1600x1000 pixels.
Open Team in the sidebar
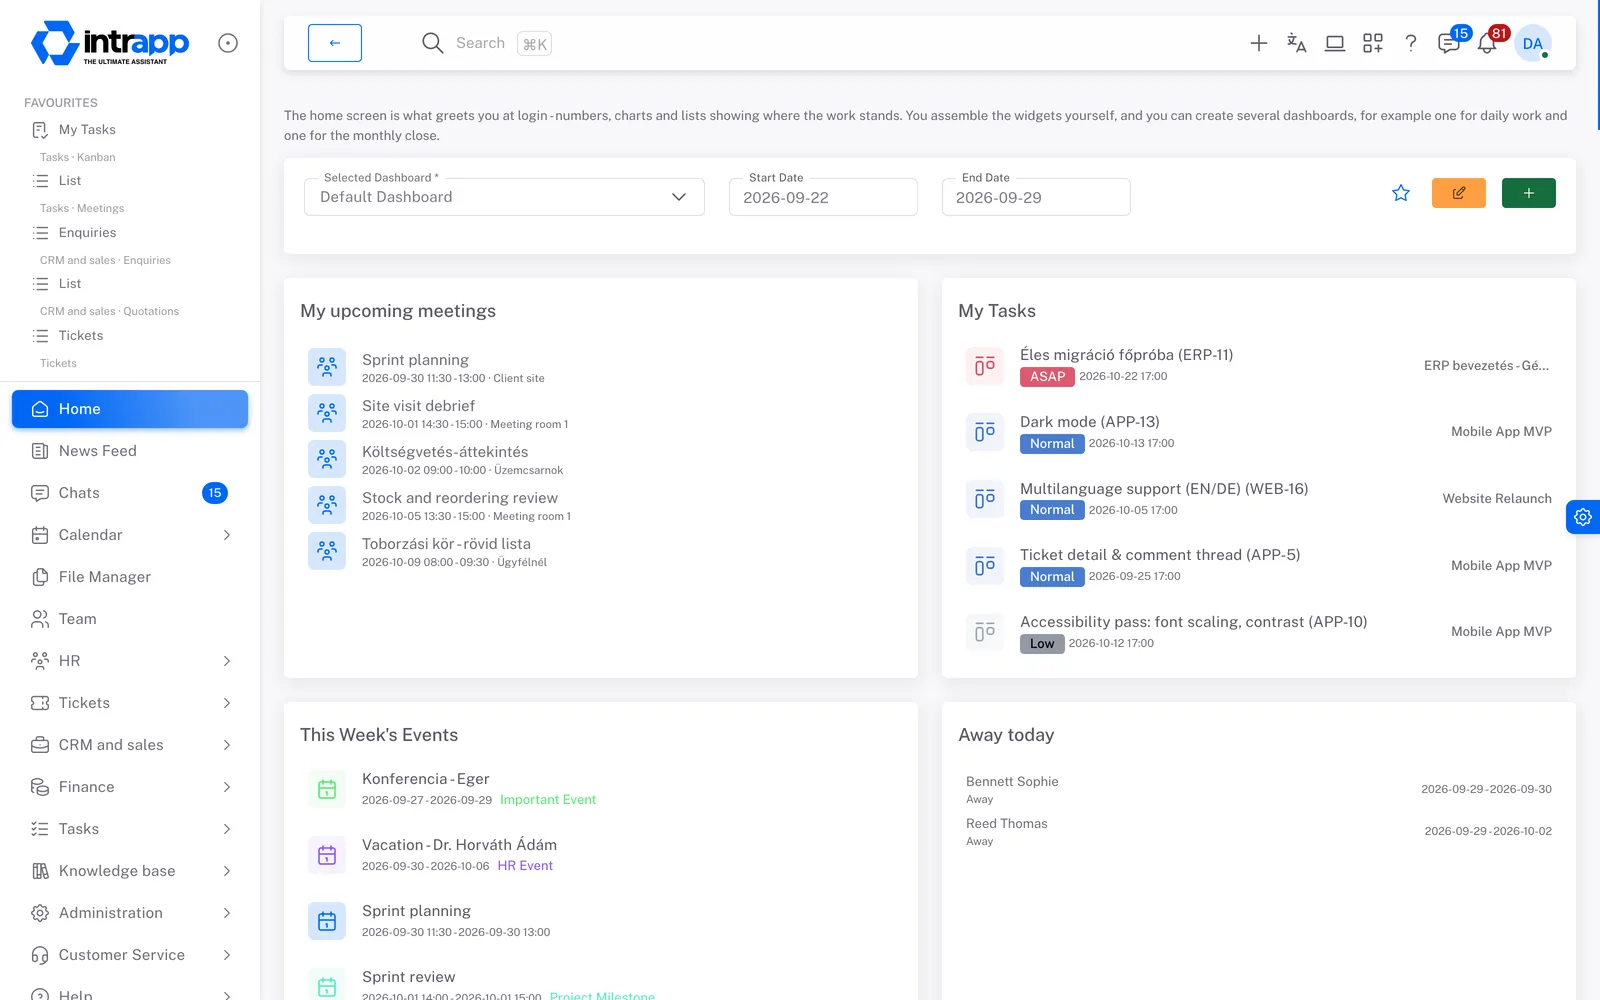coord(130,619)
